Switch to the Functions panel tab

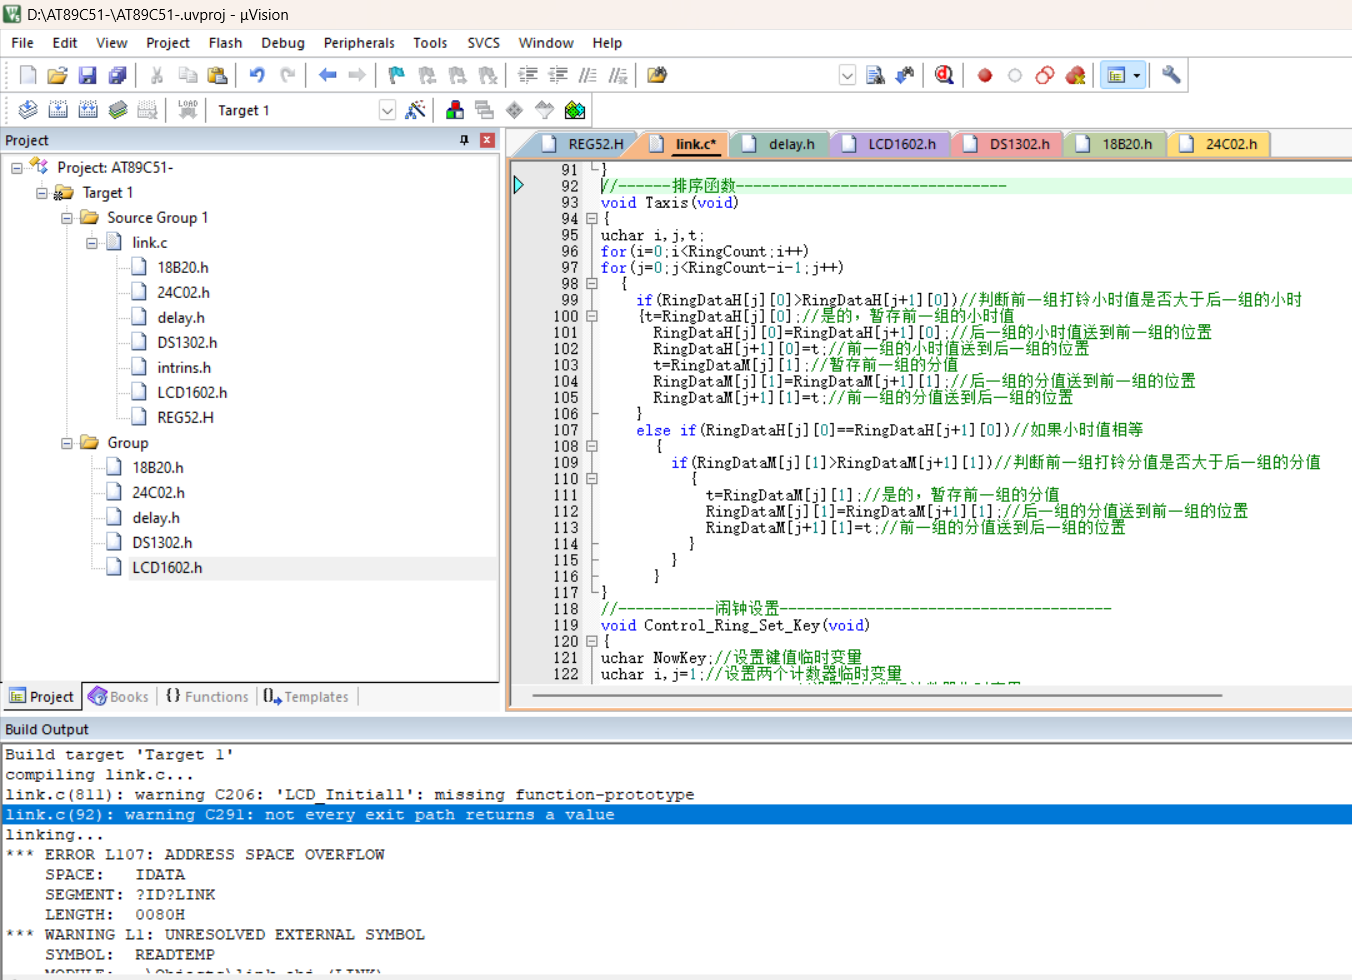(x=207, y=697)
